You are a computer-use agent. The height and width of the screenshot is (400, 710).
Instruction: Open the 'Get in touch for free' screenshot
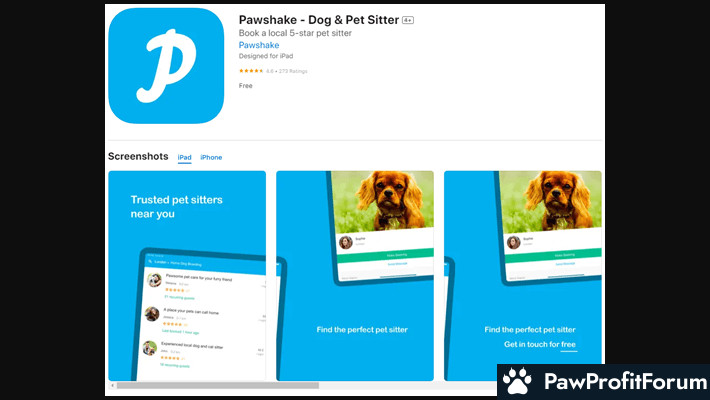523,275
